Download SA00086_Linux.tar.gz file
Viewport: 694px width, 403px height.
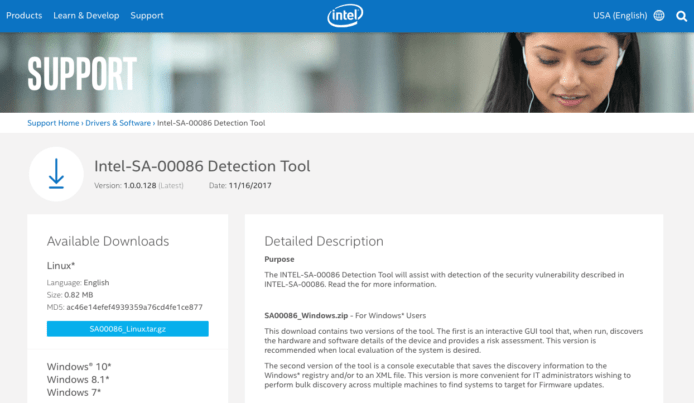(x=127, y=329)
